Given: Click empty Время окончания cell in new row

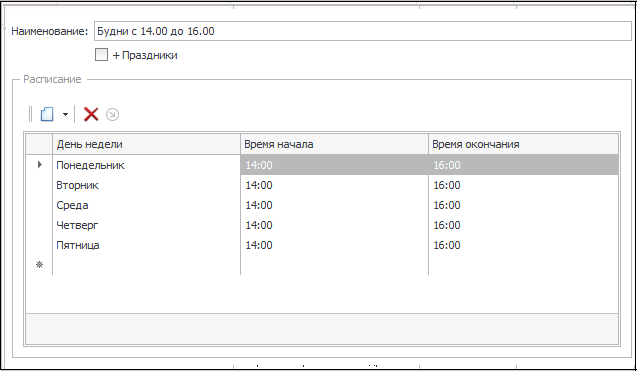Looking at the screenshot, I should [x=524, y=265].
